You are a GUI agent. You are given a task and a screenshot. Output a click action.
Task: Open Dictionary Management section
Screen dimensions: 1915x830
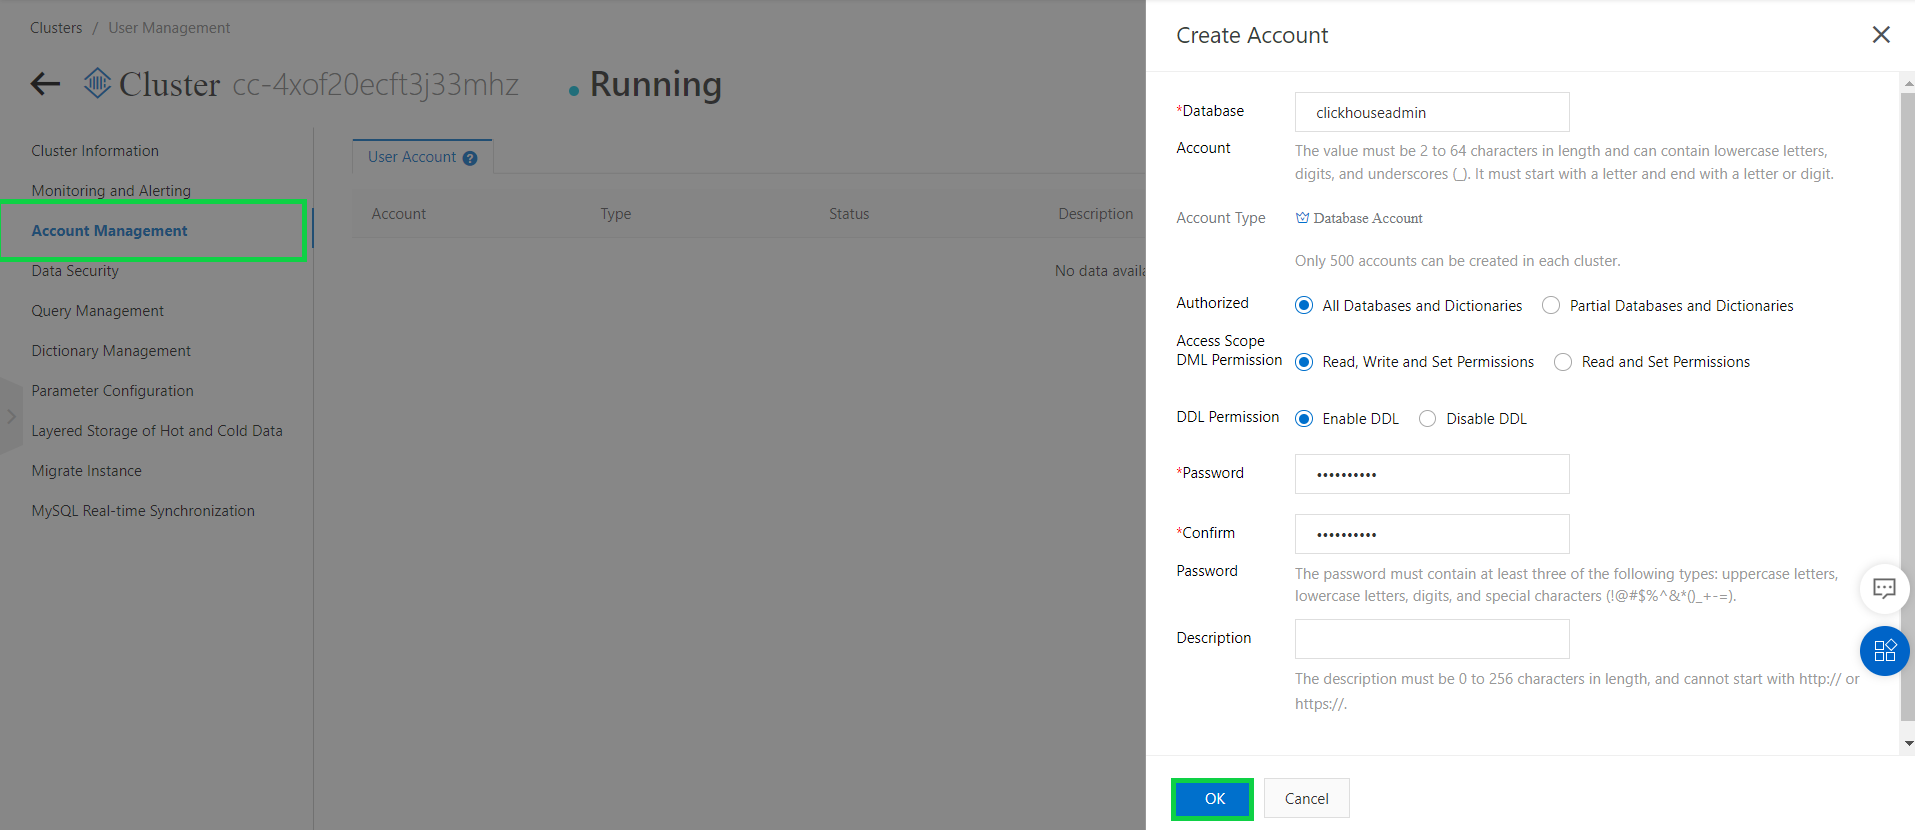click(x=111, y=351)
